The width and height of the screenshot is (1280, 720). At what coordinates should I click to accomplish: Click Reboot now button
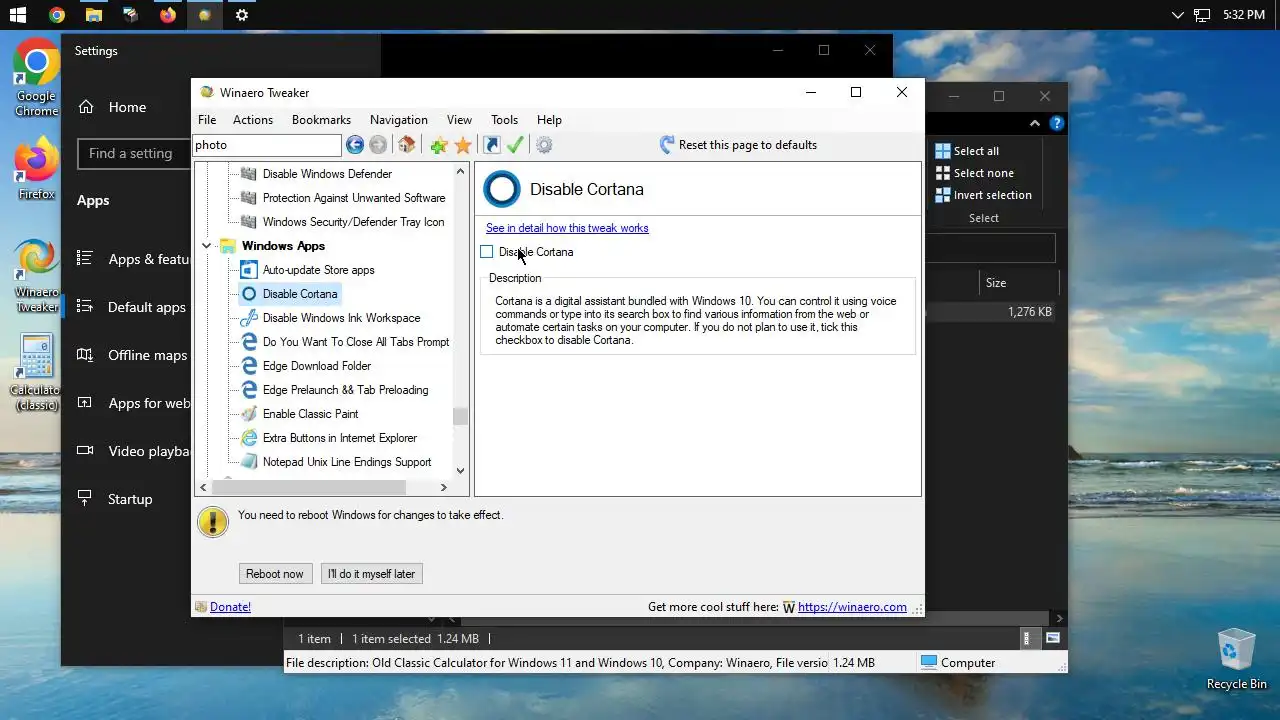click(275, 574)
